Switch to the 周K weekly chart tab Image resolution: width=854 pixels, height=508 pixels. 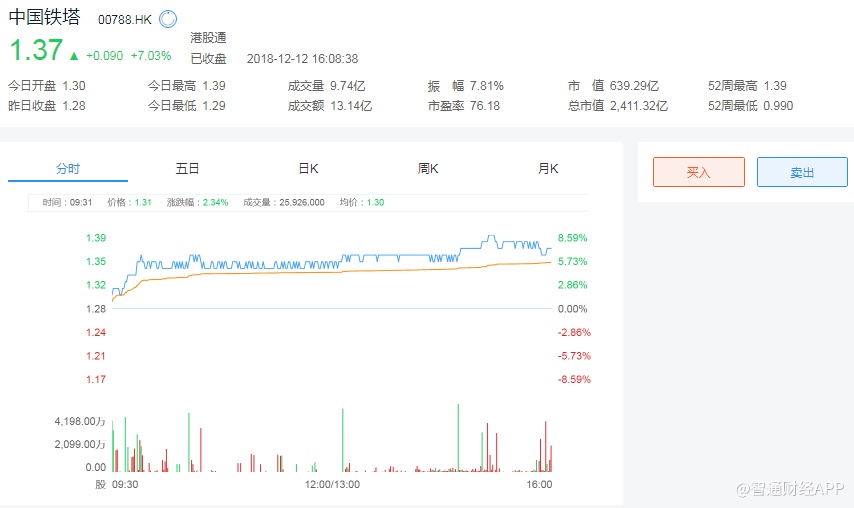[x=428, y=169]
